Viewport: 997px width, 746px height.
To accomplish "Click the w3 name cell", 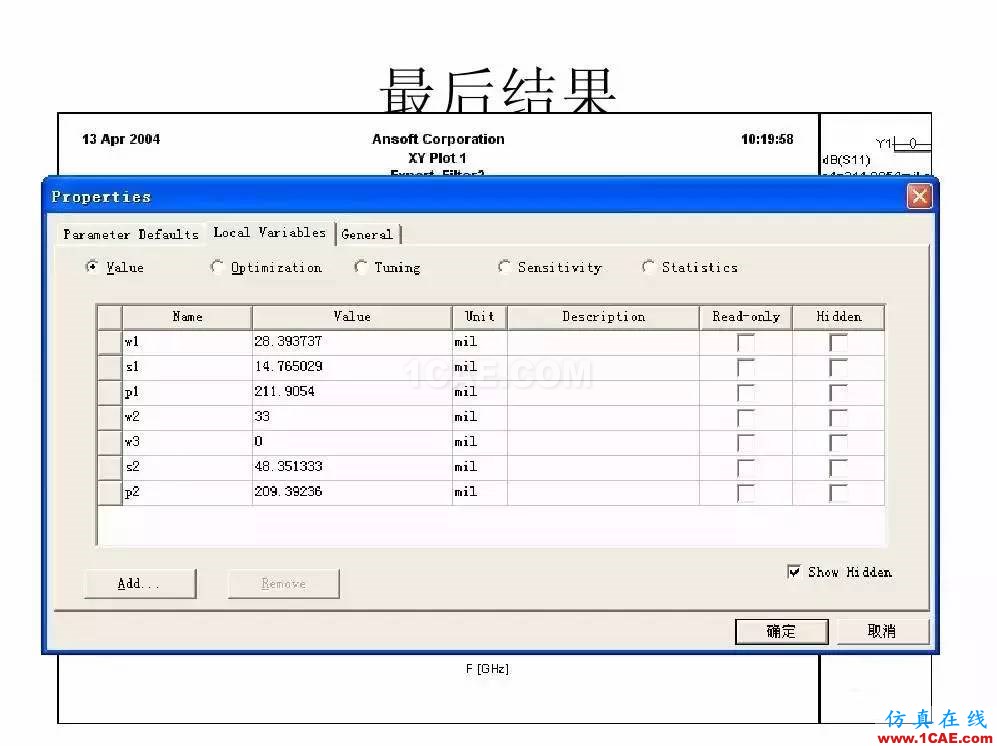I will 187,441.
